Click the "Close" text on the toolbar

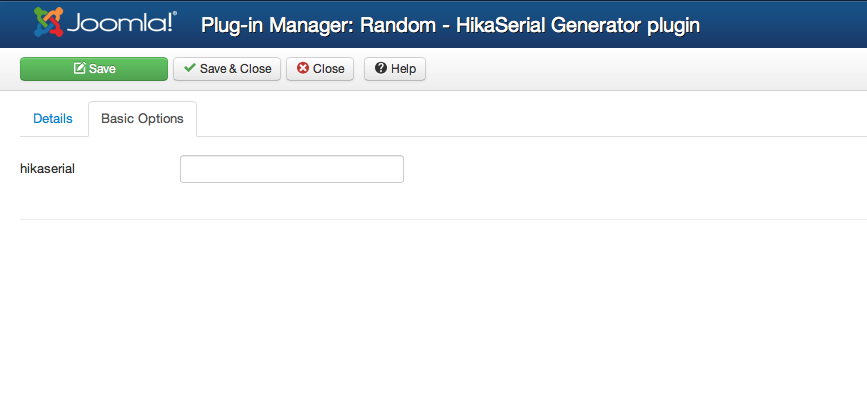tap(328, 69)
